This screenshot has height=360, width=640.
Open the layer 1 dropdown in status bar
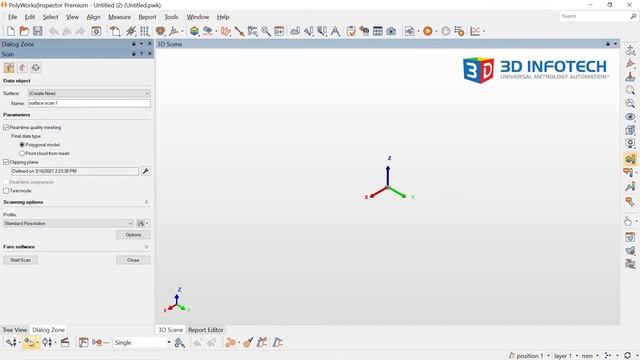point(577,356)
